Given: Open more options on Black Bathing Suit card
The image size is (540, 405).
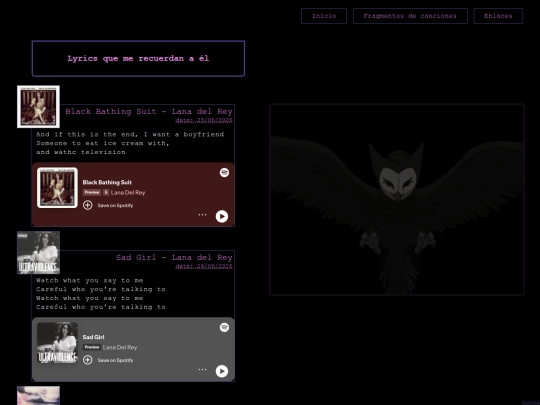Looking at the screenshot, I should pos(202,215).
